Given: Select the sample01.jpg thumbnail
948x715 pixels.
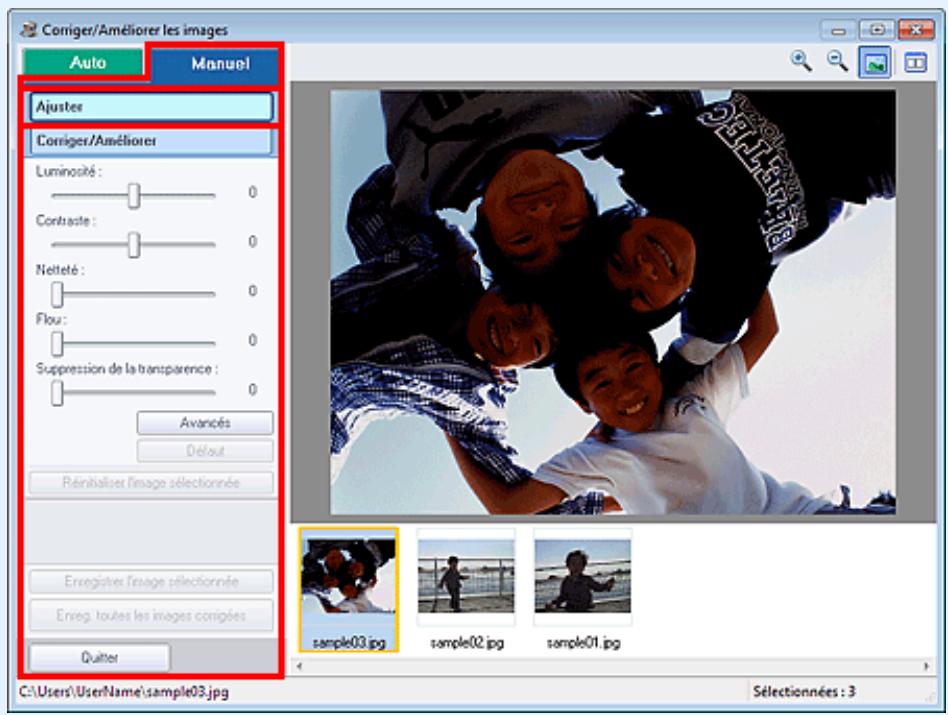Looking at the screenshot, I should point(583,589).
